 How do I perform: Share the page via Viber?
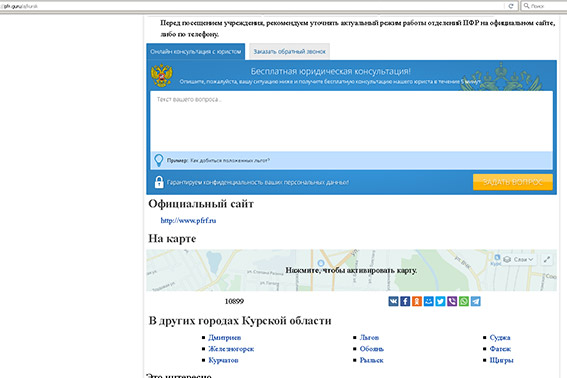452,301
